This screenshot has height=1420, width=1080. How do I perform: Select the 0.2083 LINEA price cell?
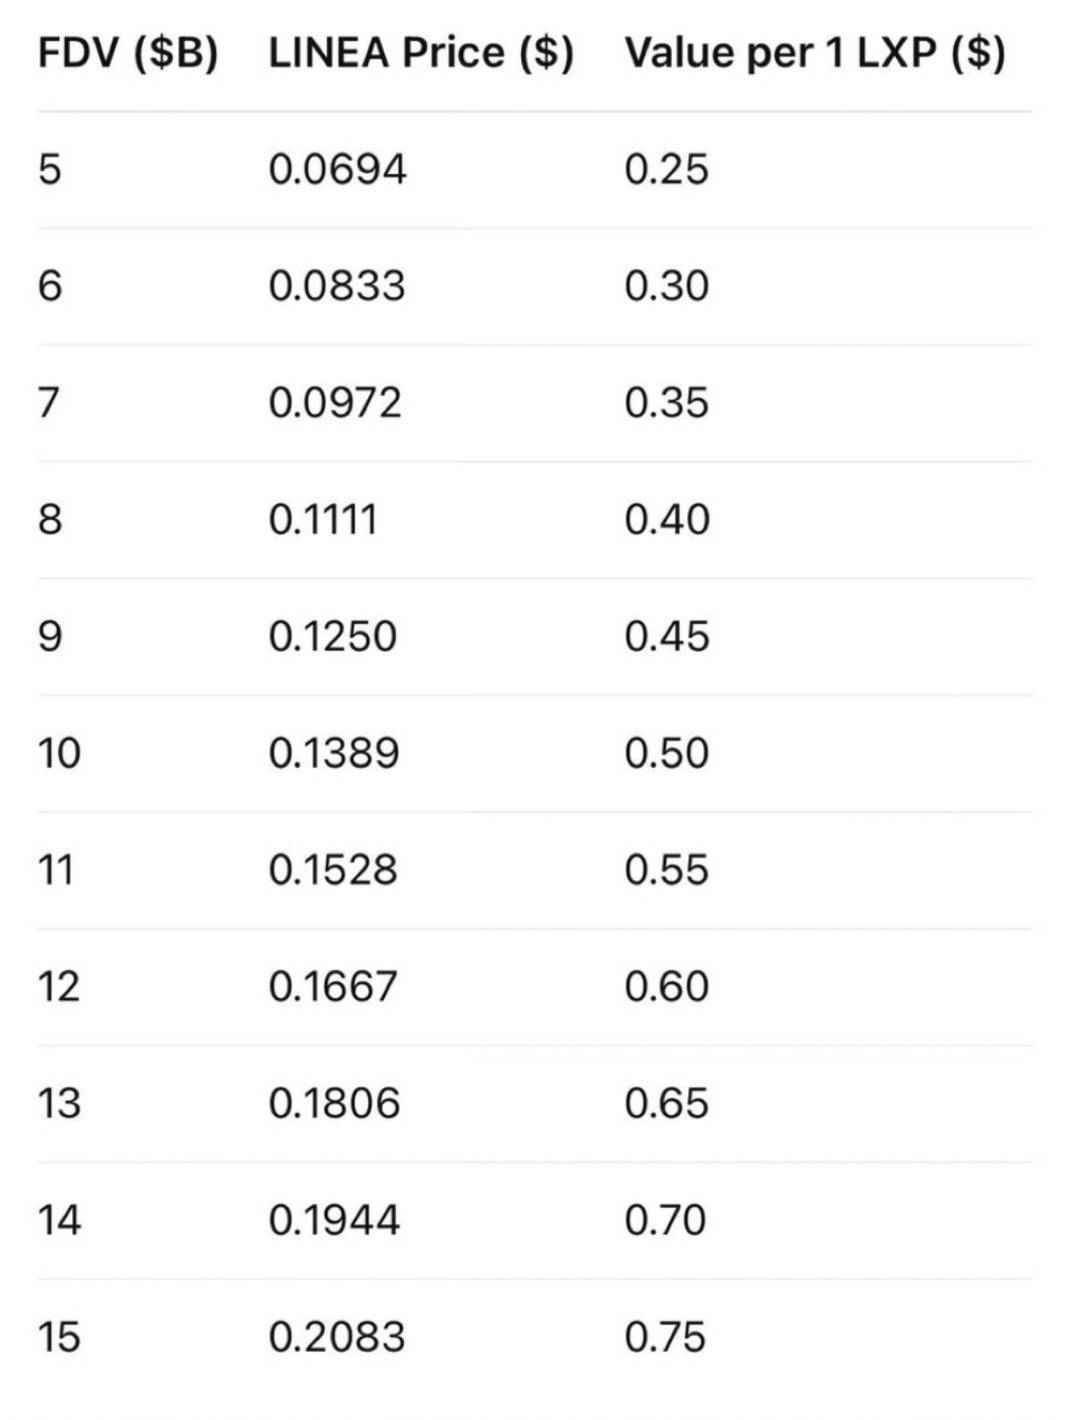tap(337, 1337)
